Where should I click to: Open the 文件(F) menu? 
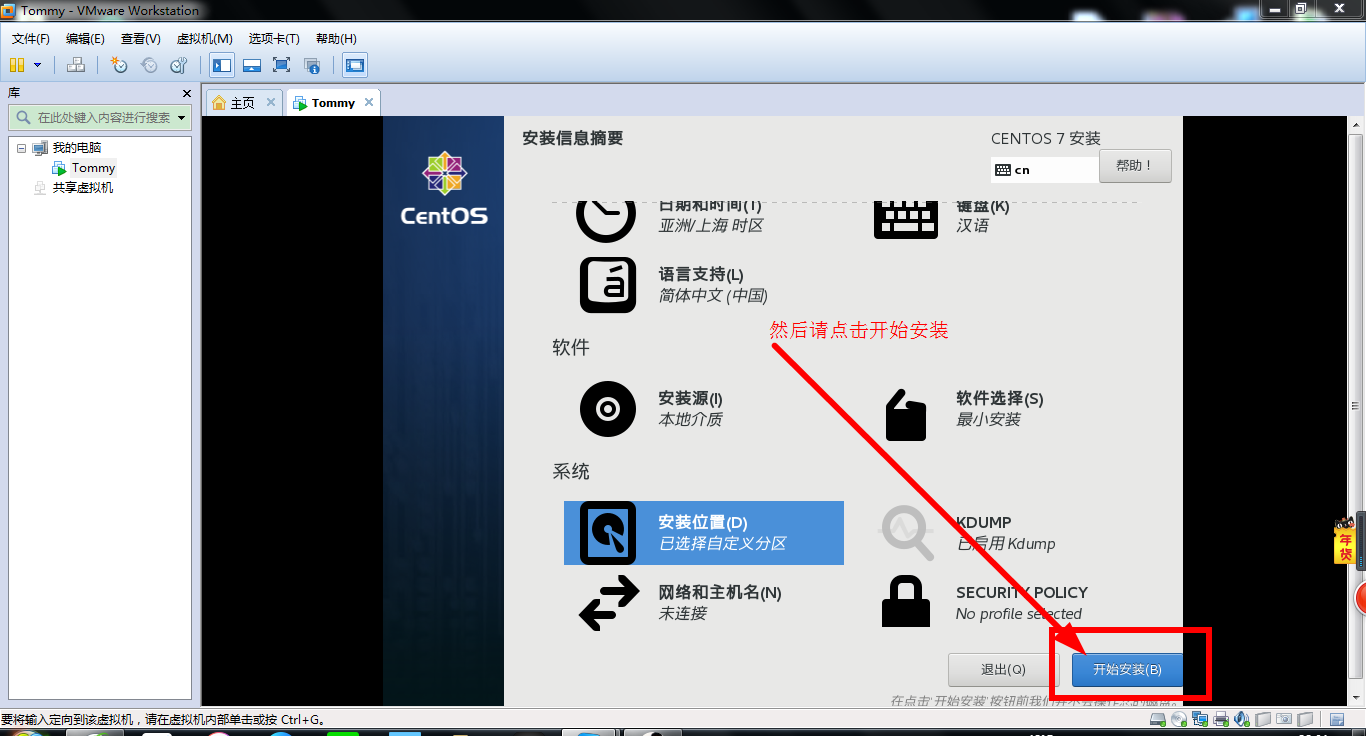tap(31, 39)
